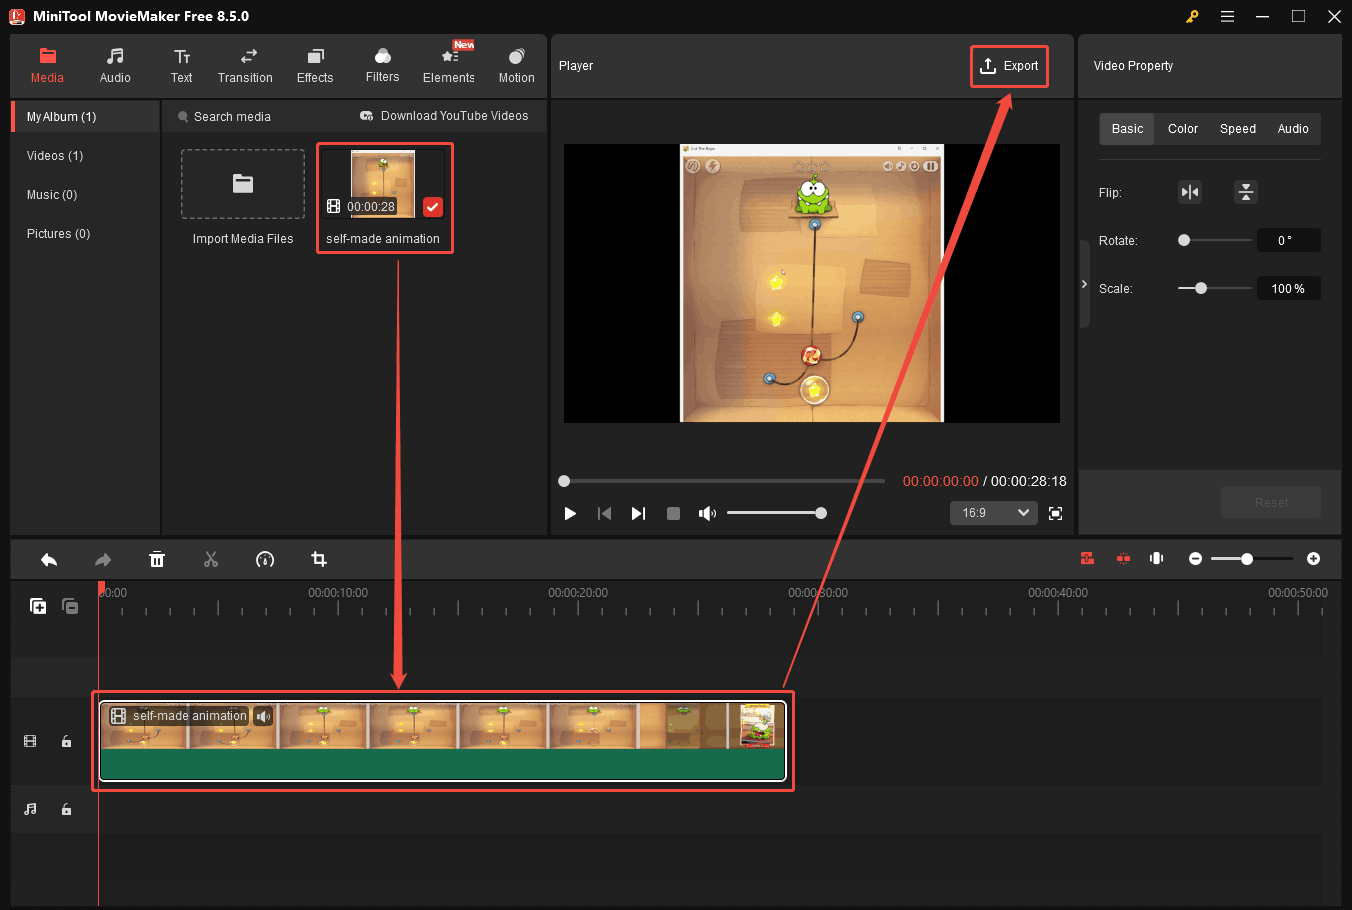
Task: Click the Export button
Action: [x=1009, y=66]
